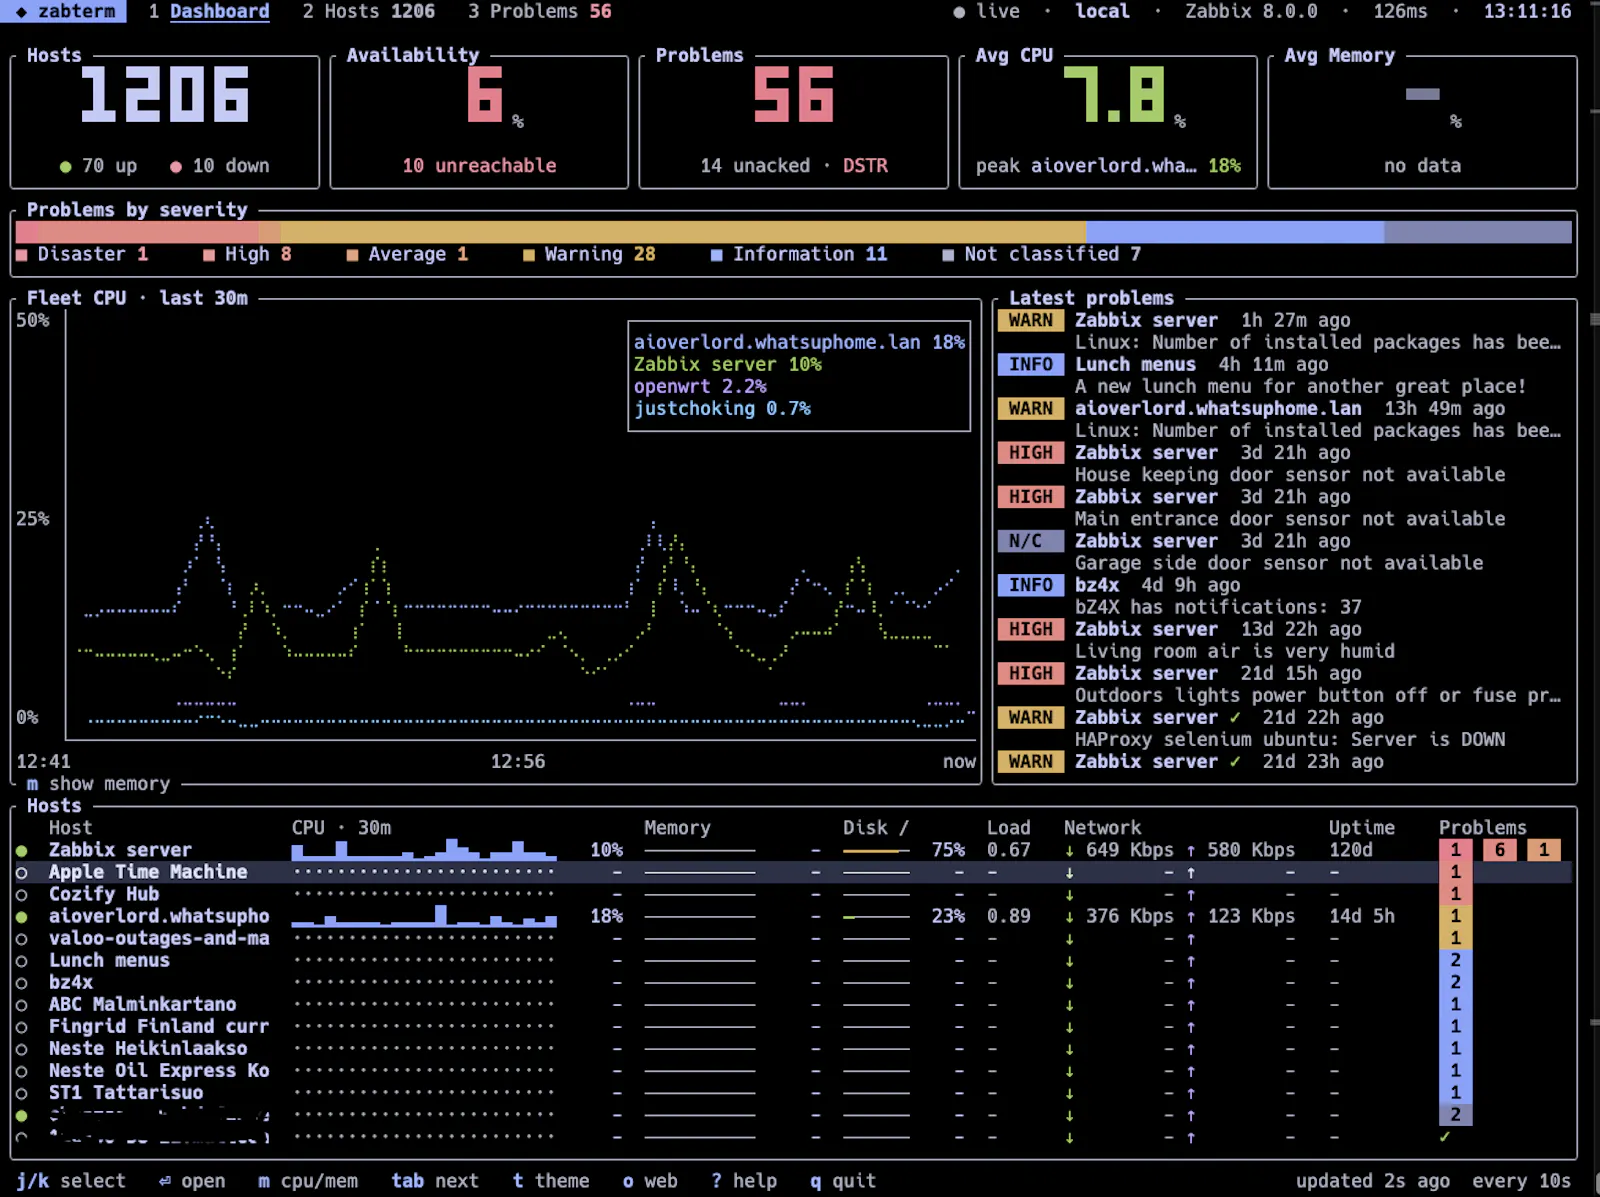Image resolution: width=1600 pixels, height=1197 pixels.
Task: Click the 'peak aioverlord.wha… 18%' text
Action: pos(1108,166)
